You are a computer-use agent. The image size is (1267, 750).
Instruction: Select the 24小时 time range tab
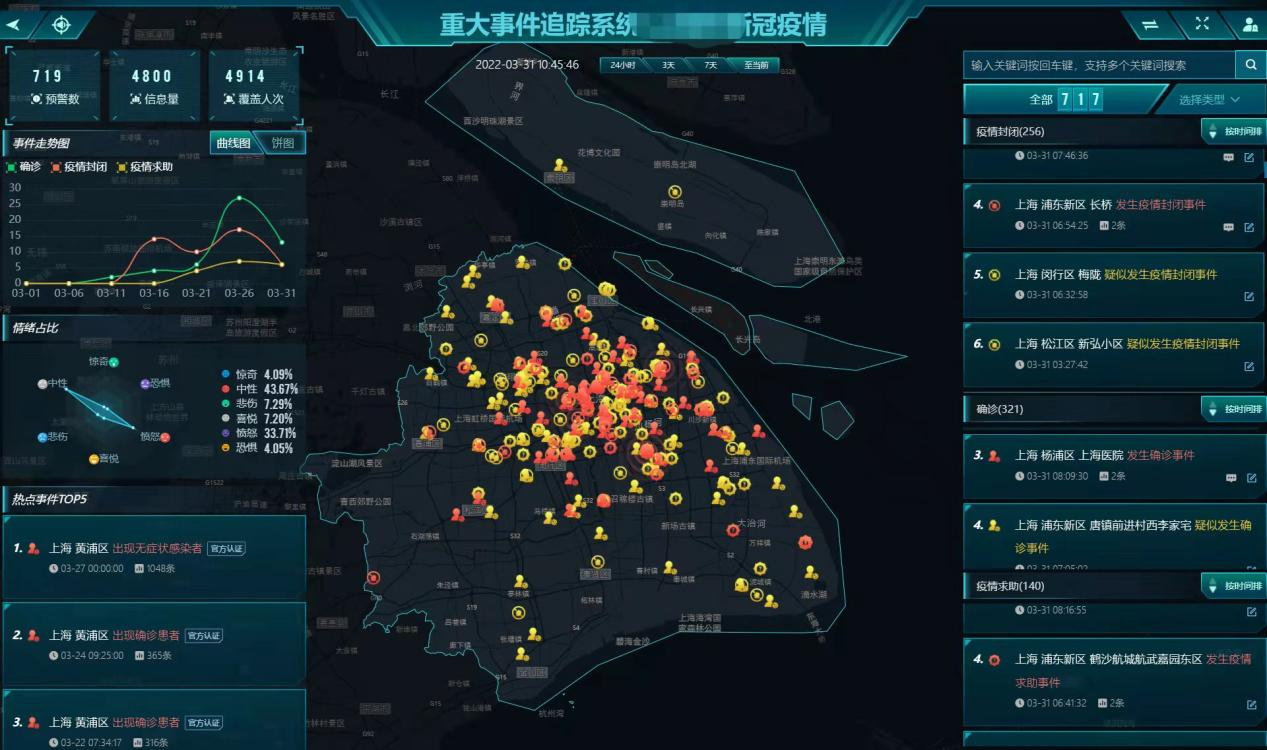click(623, 65)
